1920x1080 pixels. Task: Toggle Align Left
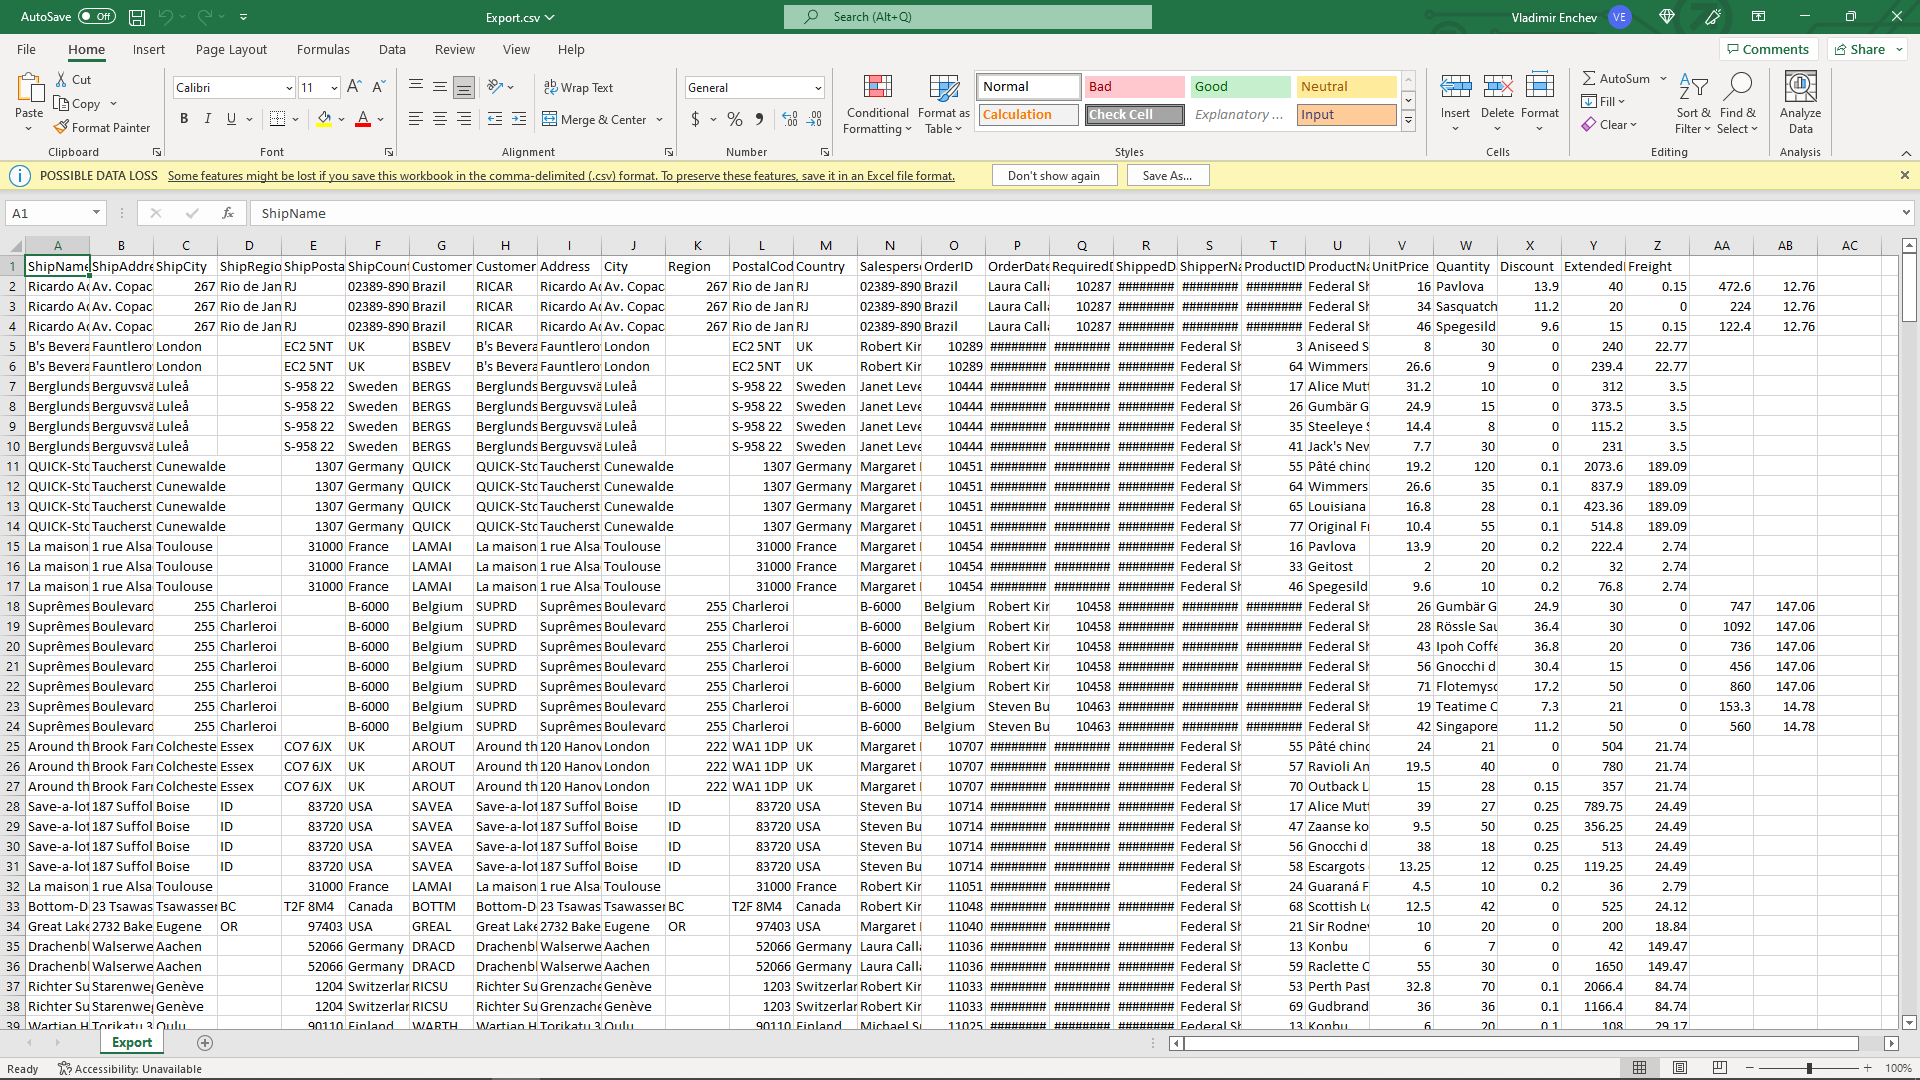point(416,120)
